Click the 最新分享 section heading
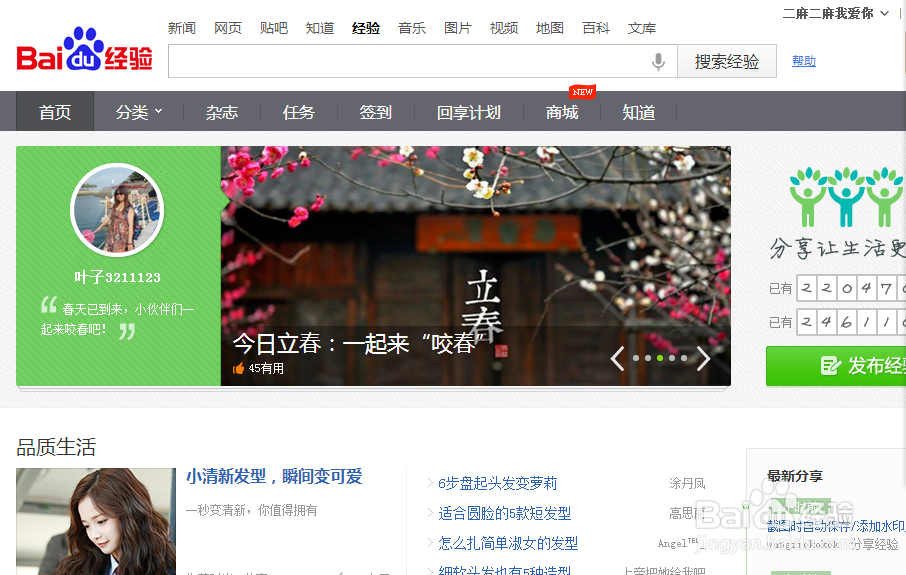Image resolution: width=906 pixels, height=575 pixels. pyautogui.click(x=794, y=476)
